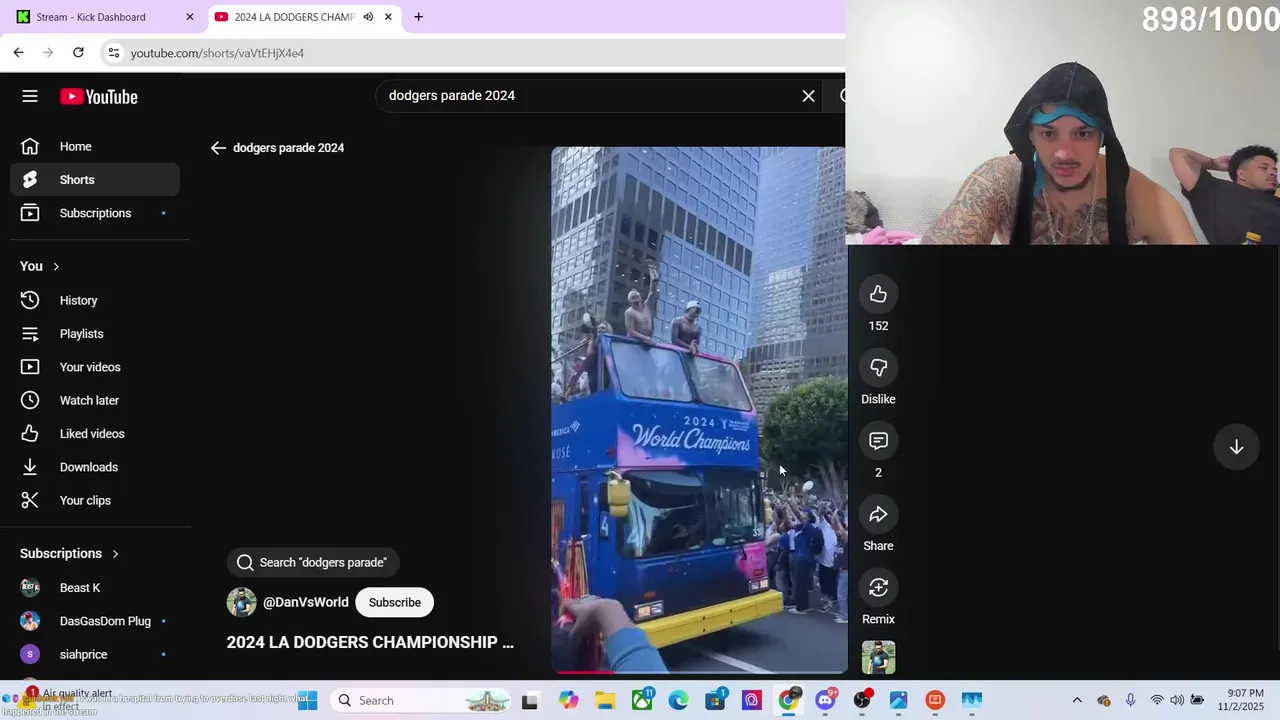Open Discord from the taskbar
The image size is (1280, 720).
825,700
